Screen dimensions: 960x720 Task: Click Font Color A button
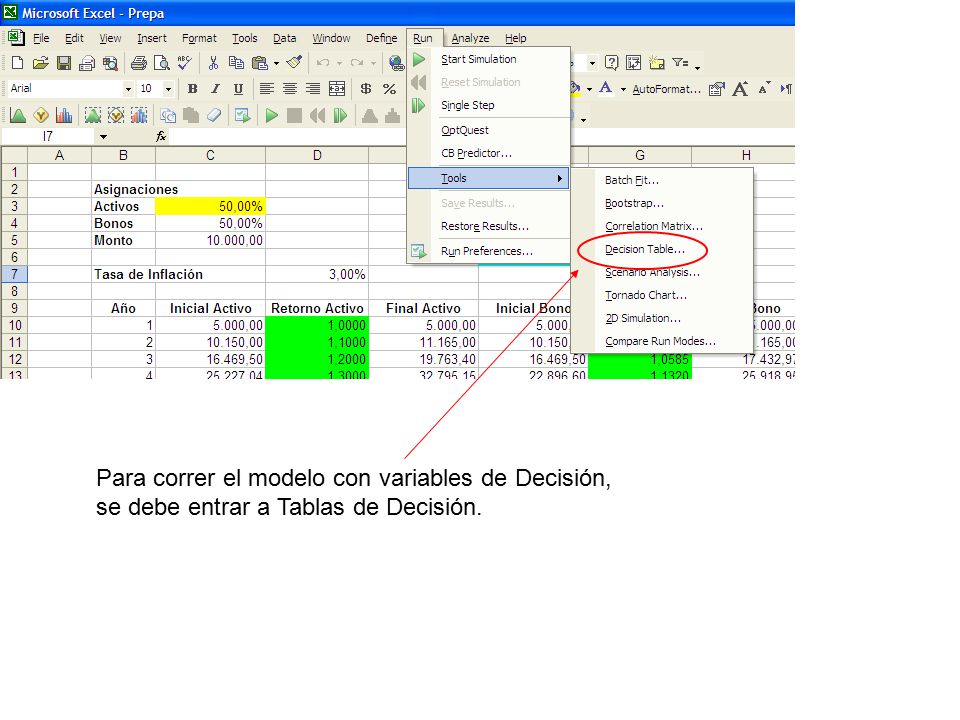(606, 89)
